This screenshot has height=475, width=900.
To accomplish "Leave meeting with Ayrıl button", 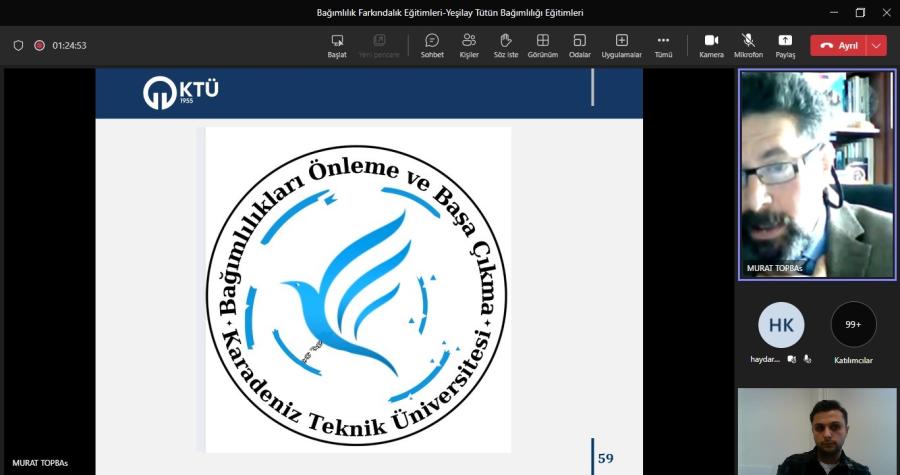I will [839, 46].
